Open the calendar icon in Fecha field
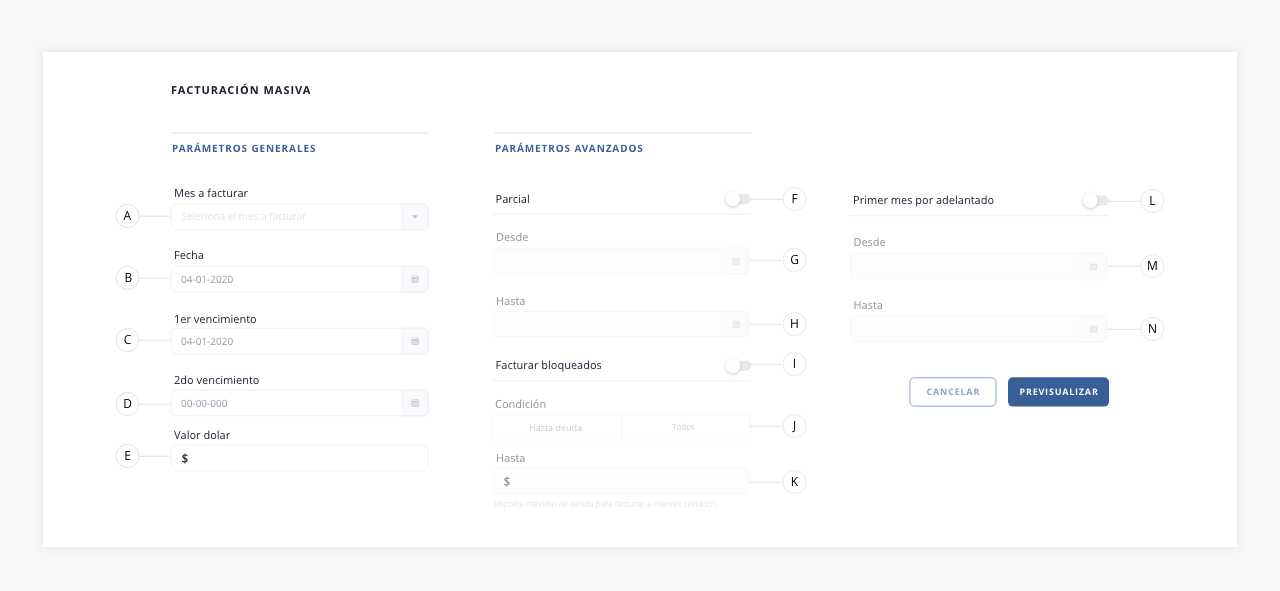The width and height of the screenshot is (1280, 591). 415,279
